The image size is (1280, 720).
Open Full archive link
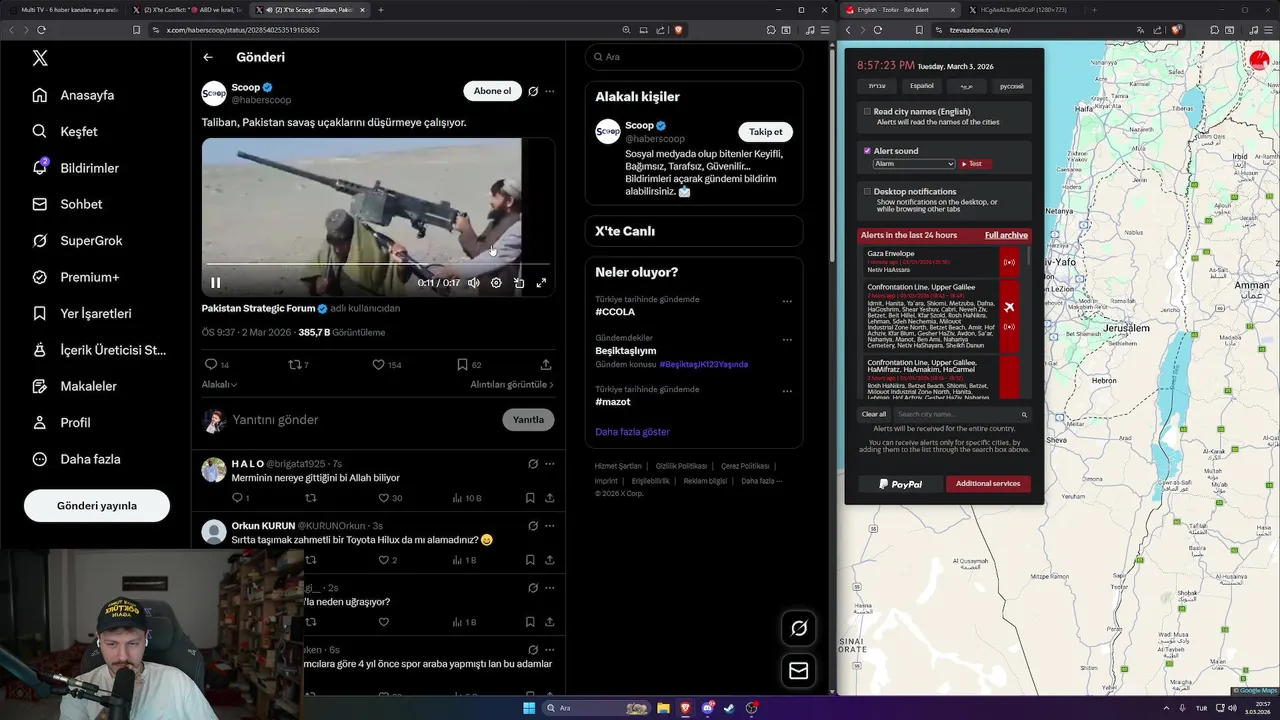coord(1006,235)
